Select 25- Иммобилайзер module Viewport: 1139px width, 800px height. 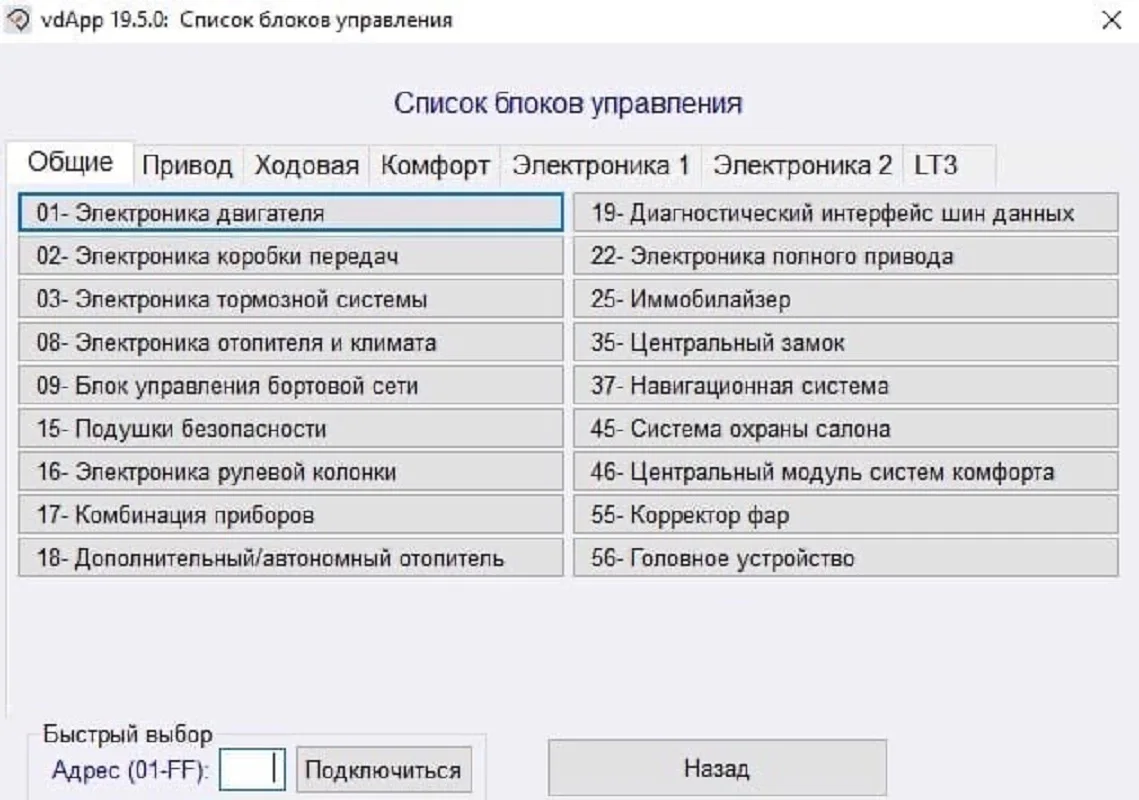(x=845, y=299)
